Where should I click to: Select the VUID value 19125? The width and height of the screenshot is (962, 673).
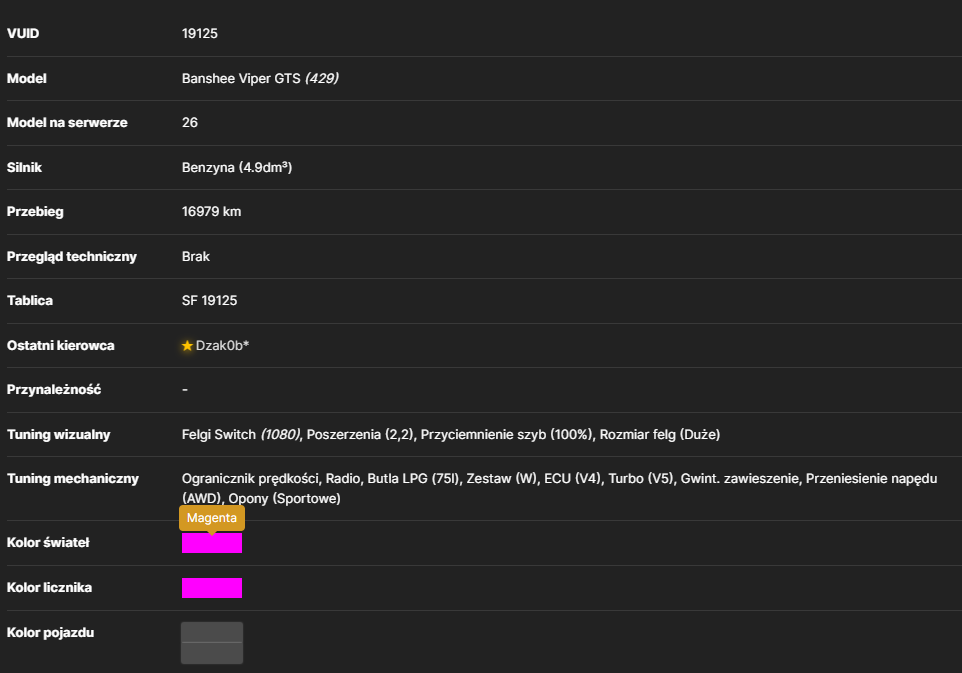199,34
